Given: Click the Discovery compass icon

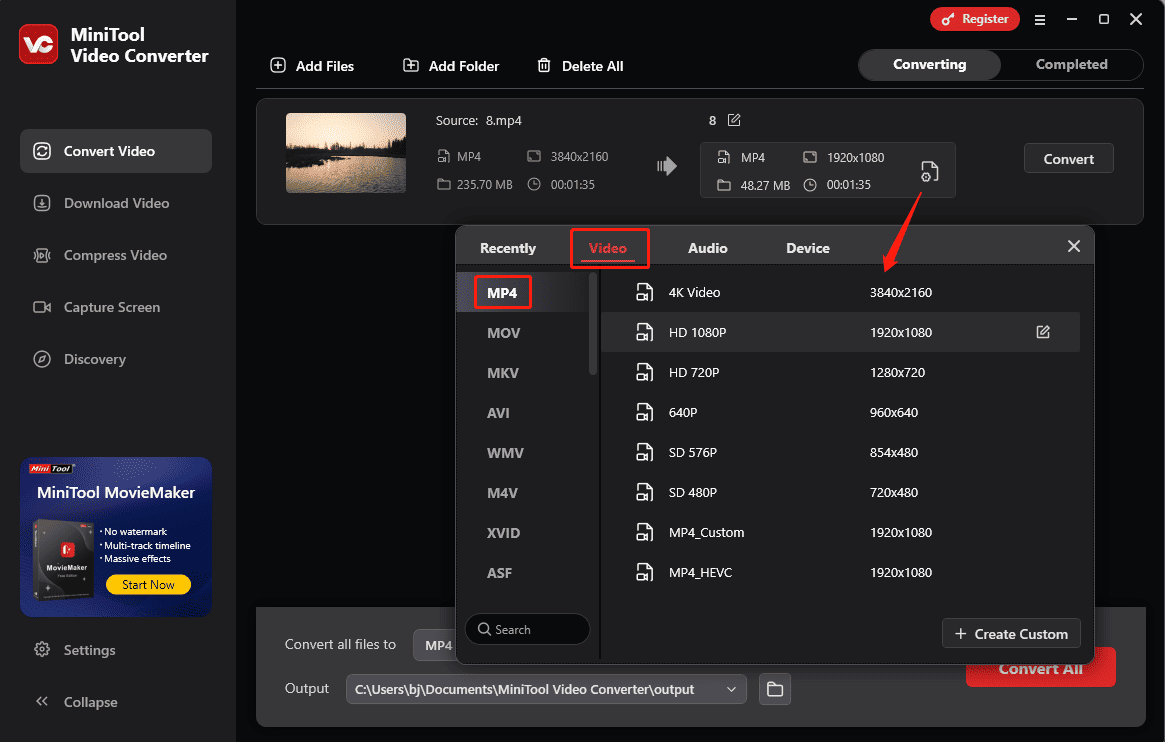Looking at the screenshot, I should [42, 359].
